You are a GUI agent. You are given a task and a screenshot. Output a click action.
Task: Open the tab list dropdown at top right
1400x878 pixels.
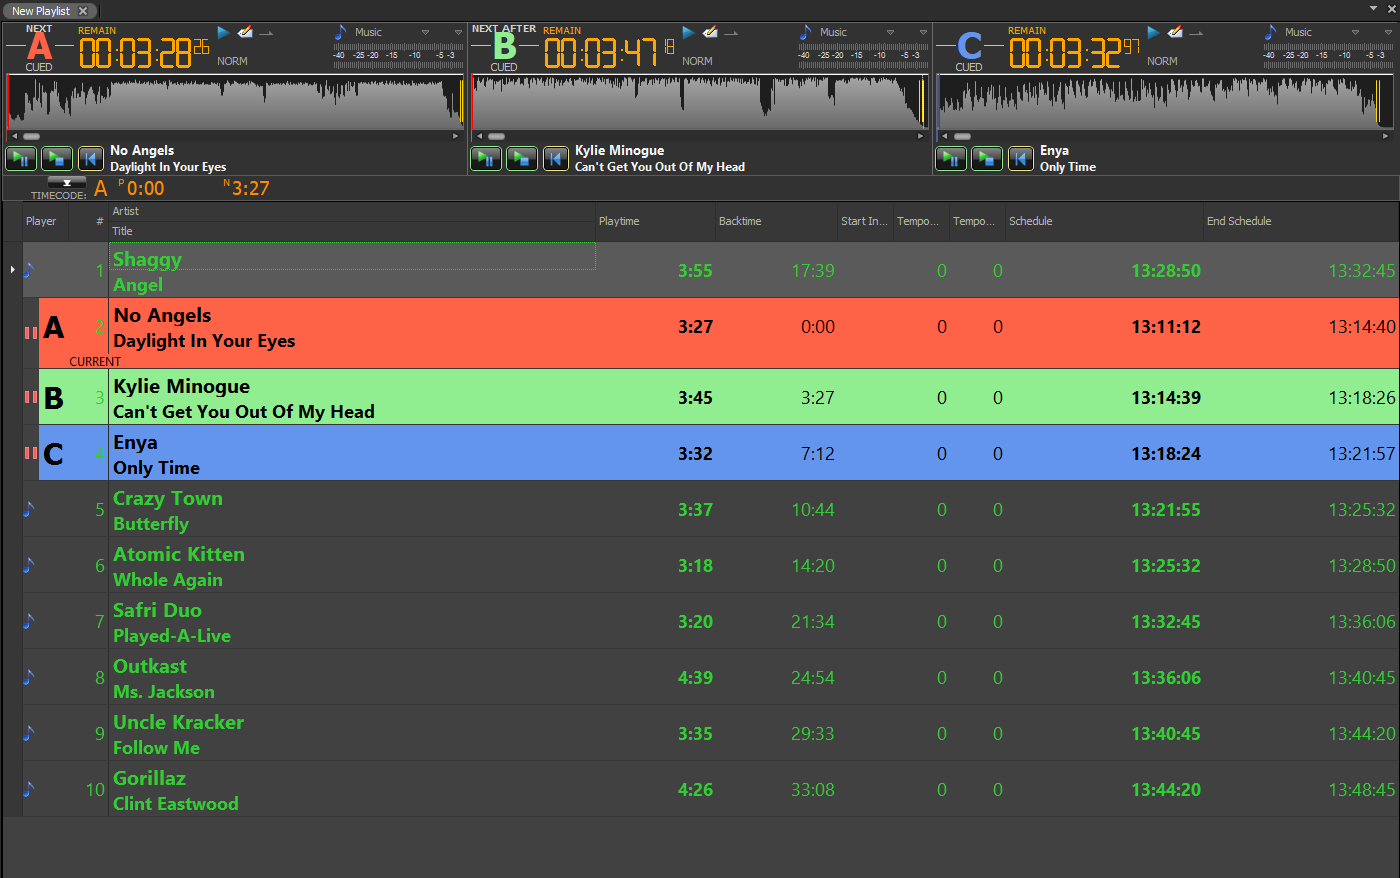pos(1373,8)
